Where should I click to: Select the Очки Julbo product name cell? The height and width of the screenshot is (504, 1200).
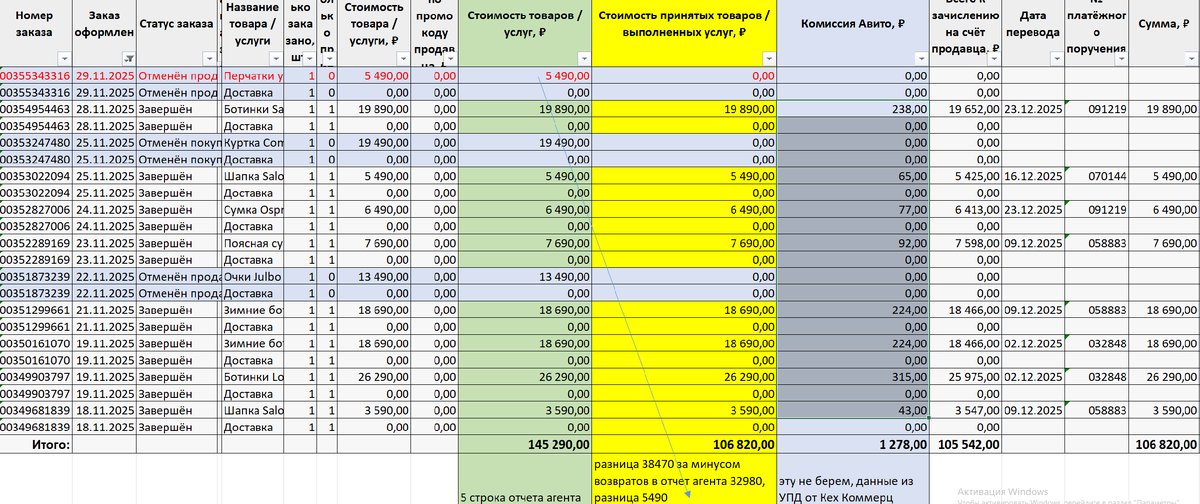point(254,279)
